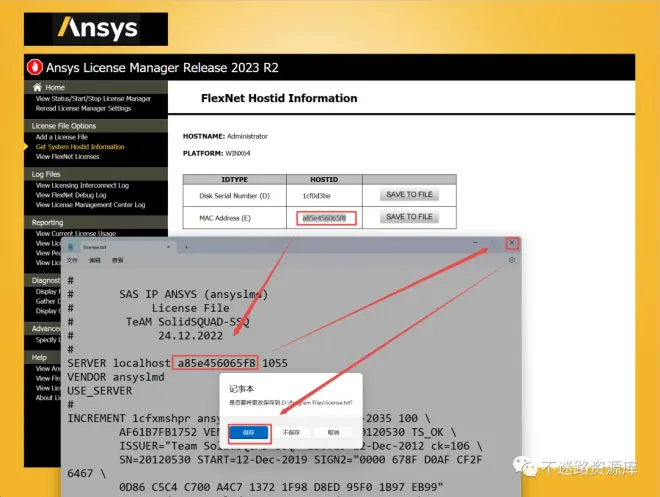This screenshot has width=660, height=497.
Task: Click the Ansys logo at top
Action: (97, 27)
